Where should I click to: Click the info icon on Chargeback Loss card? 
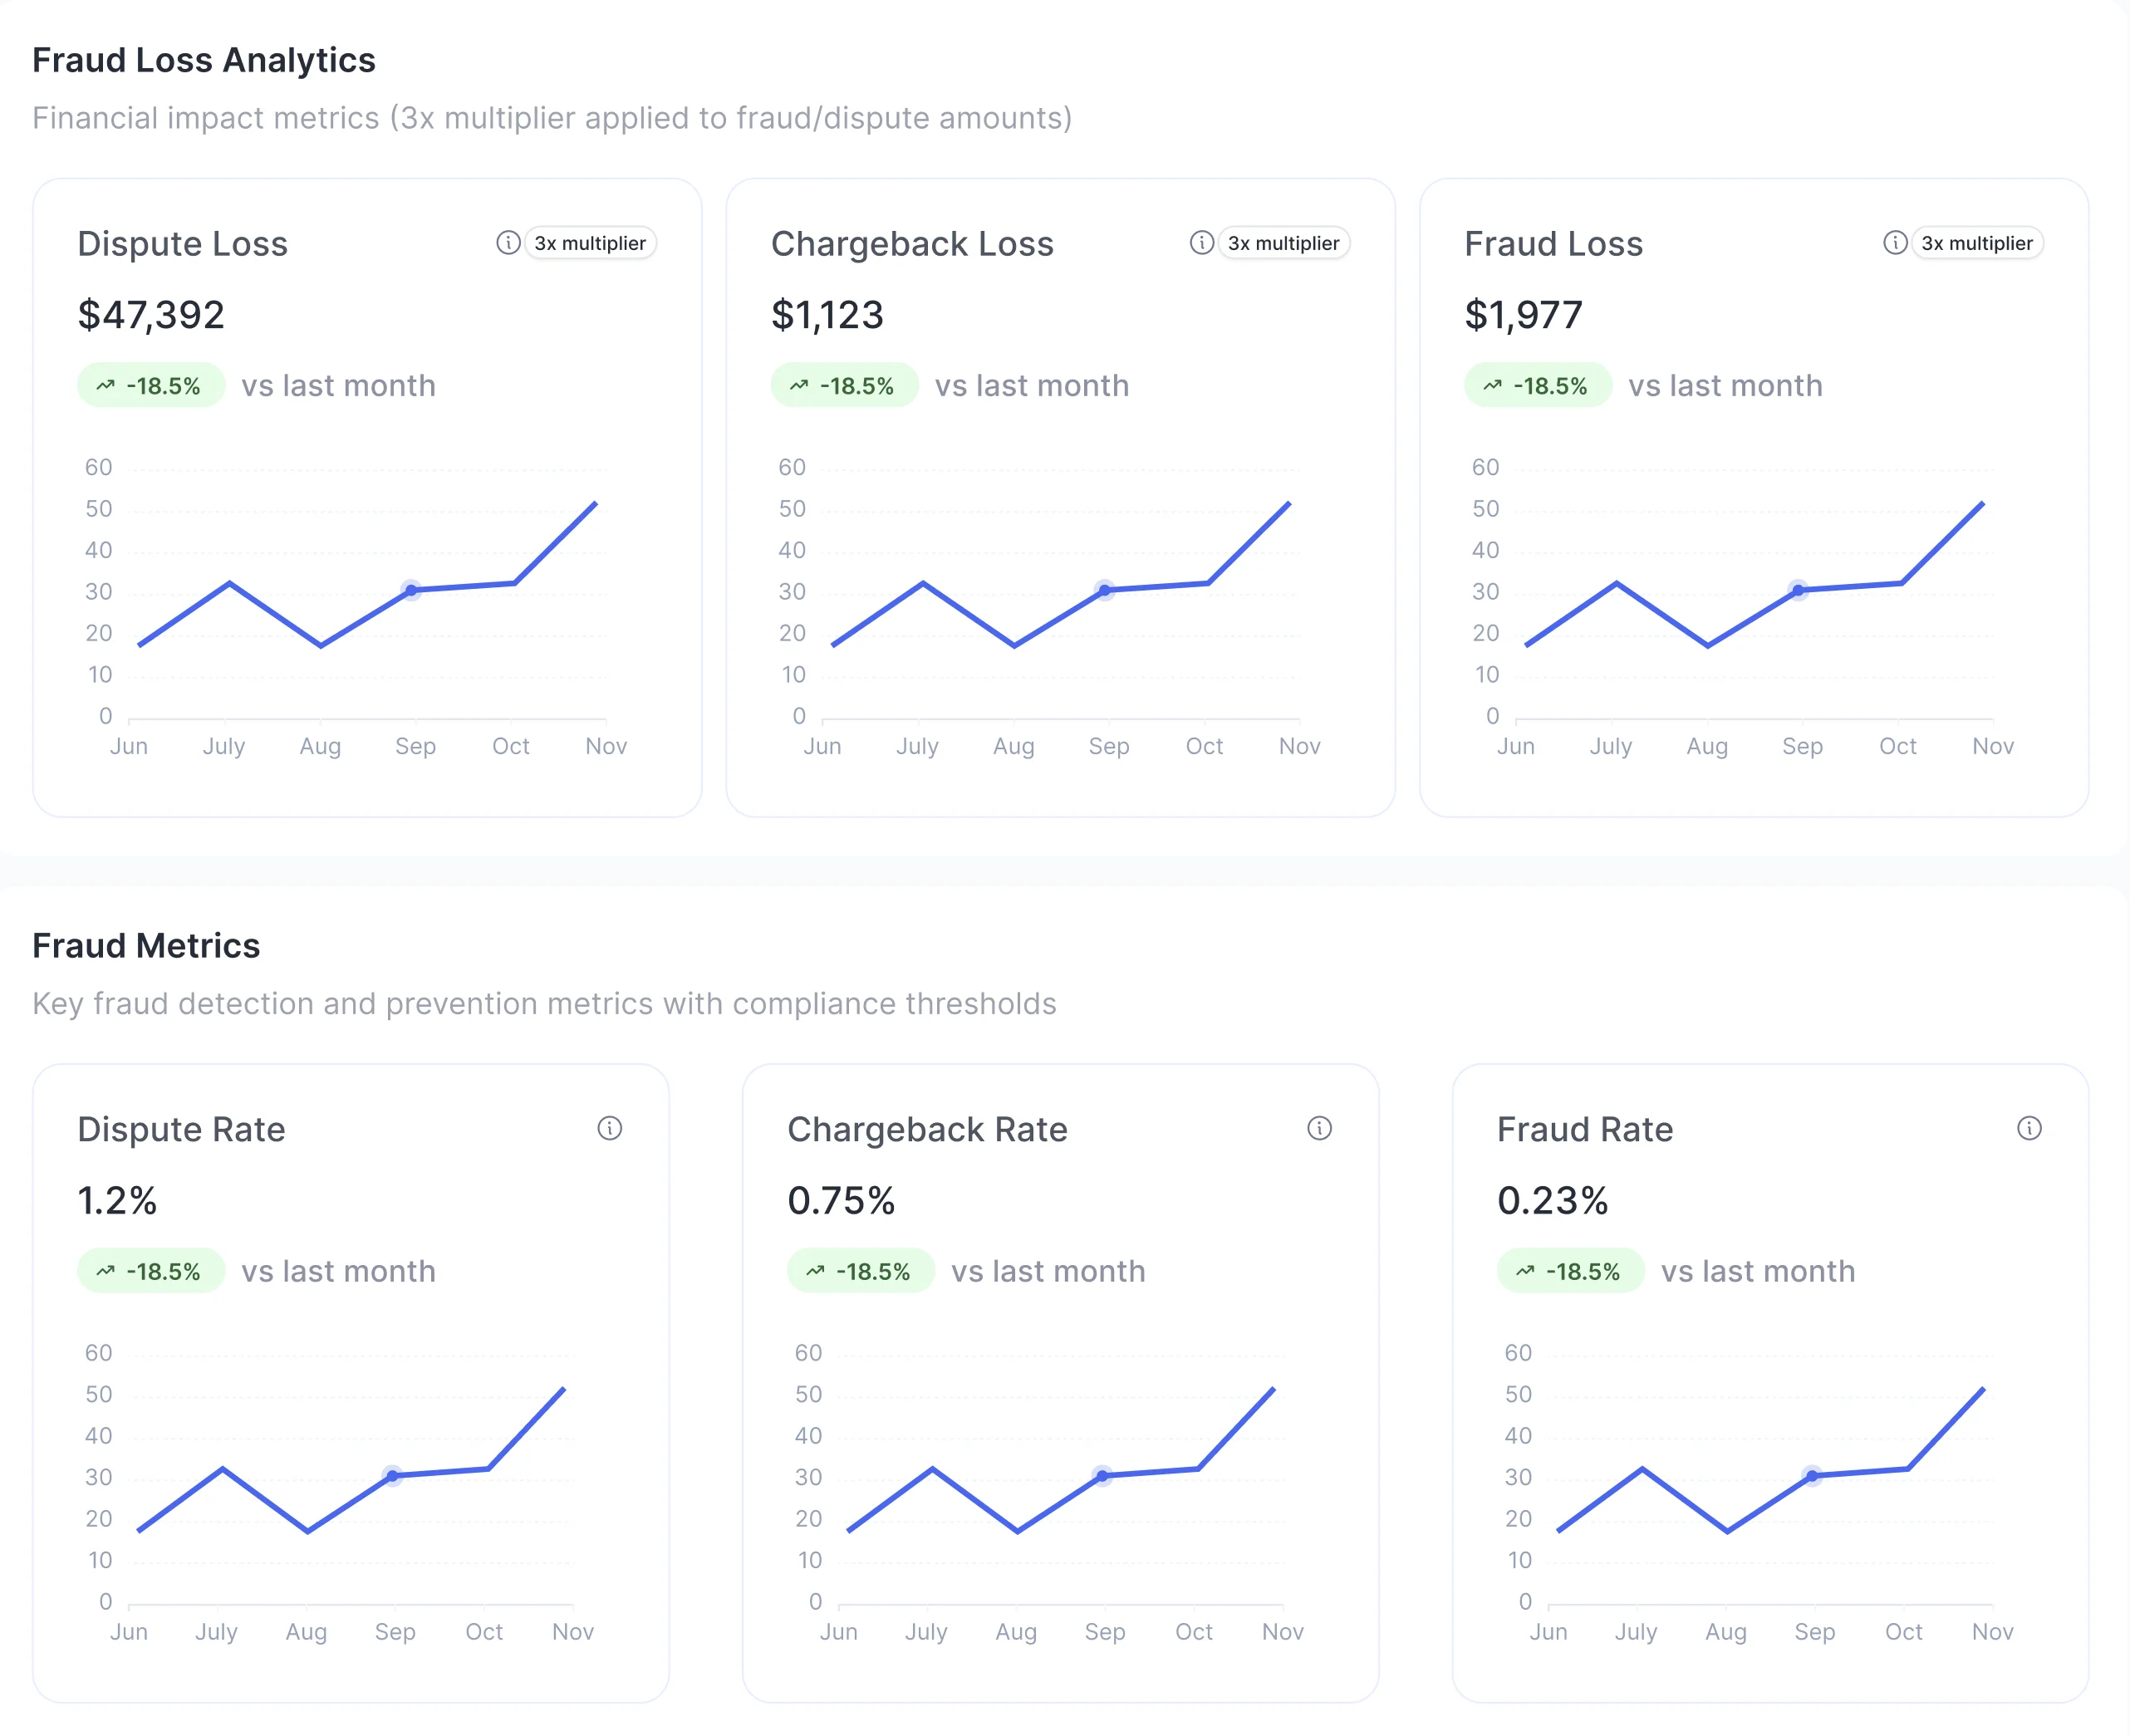(x=1200, y=242)
